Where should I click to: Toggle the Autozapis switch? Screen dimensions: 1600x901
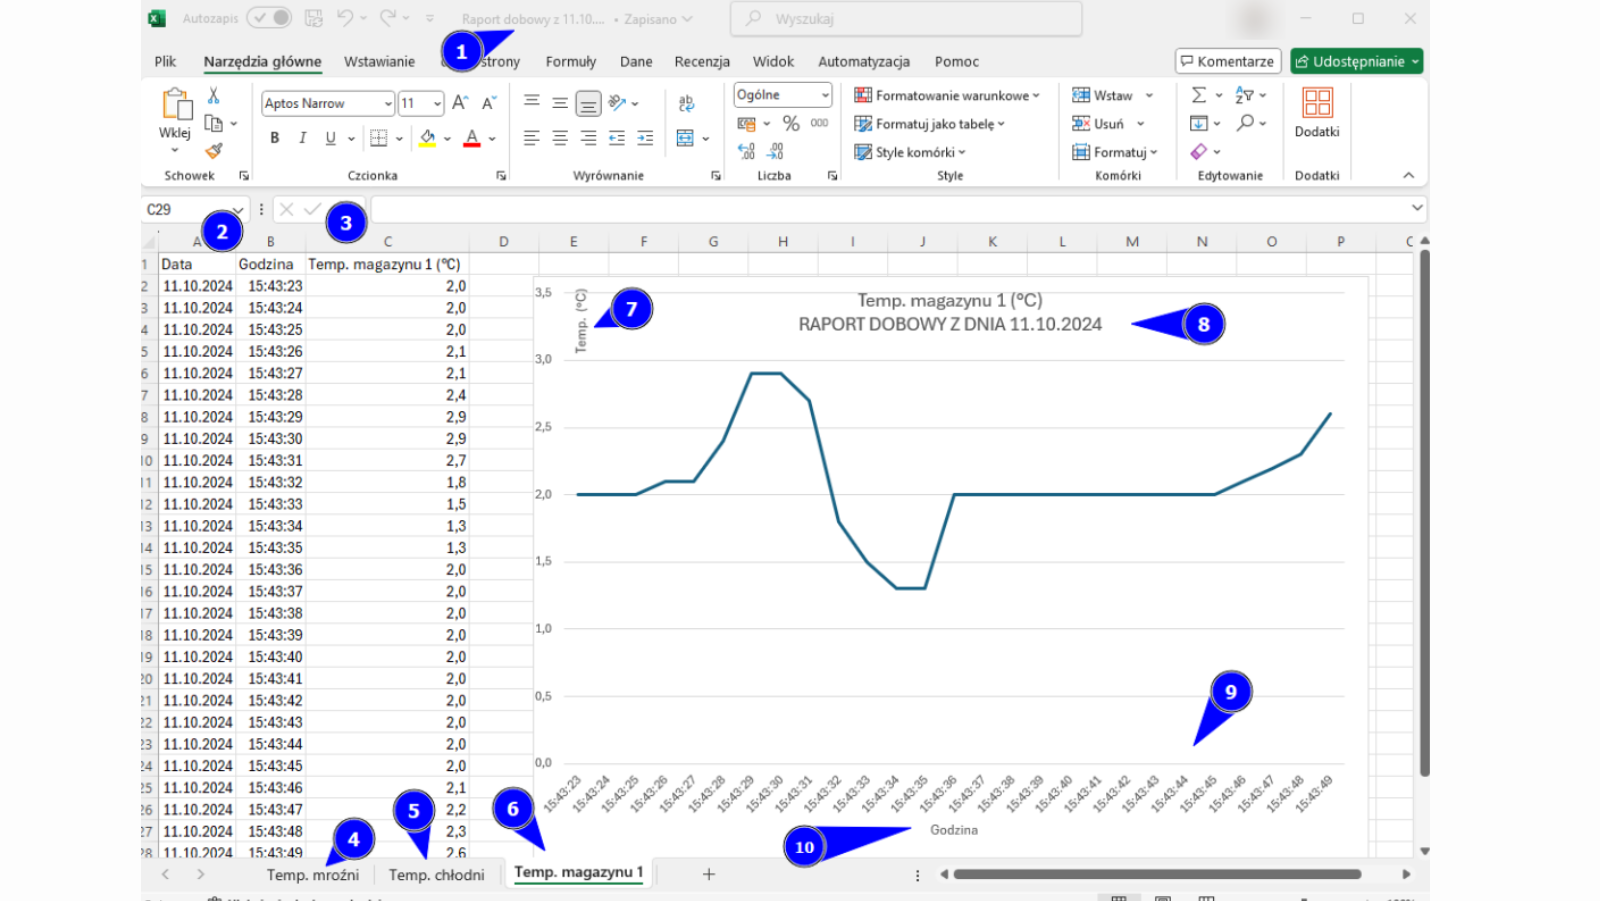[269, 18]
